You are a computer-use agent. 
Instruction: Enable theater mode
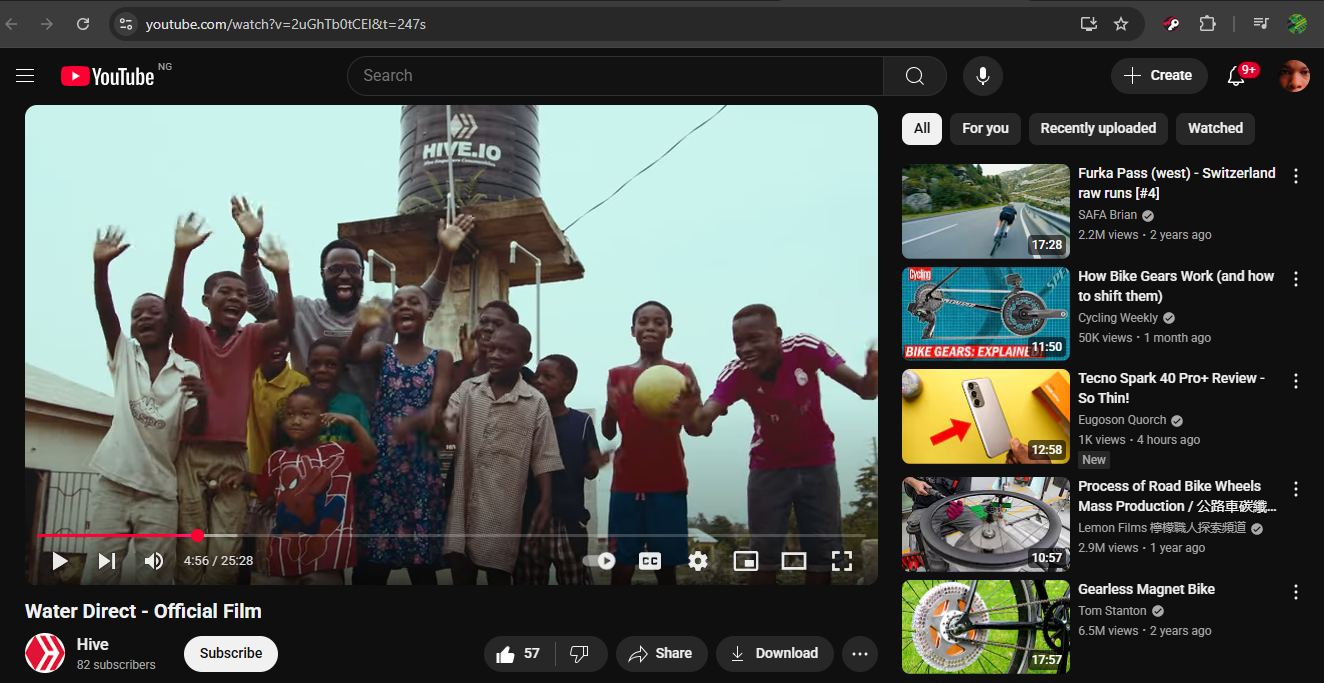(x=794, y=561)
